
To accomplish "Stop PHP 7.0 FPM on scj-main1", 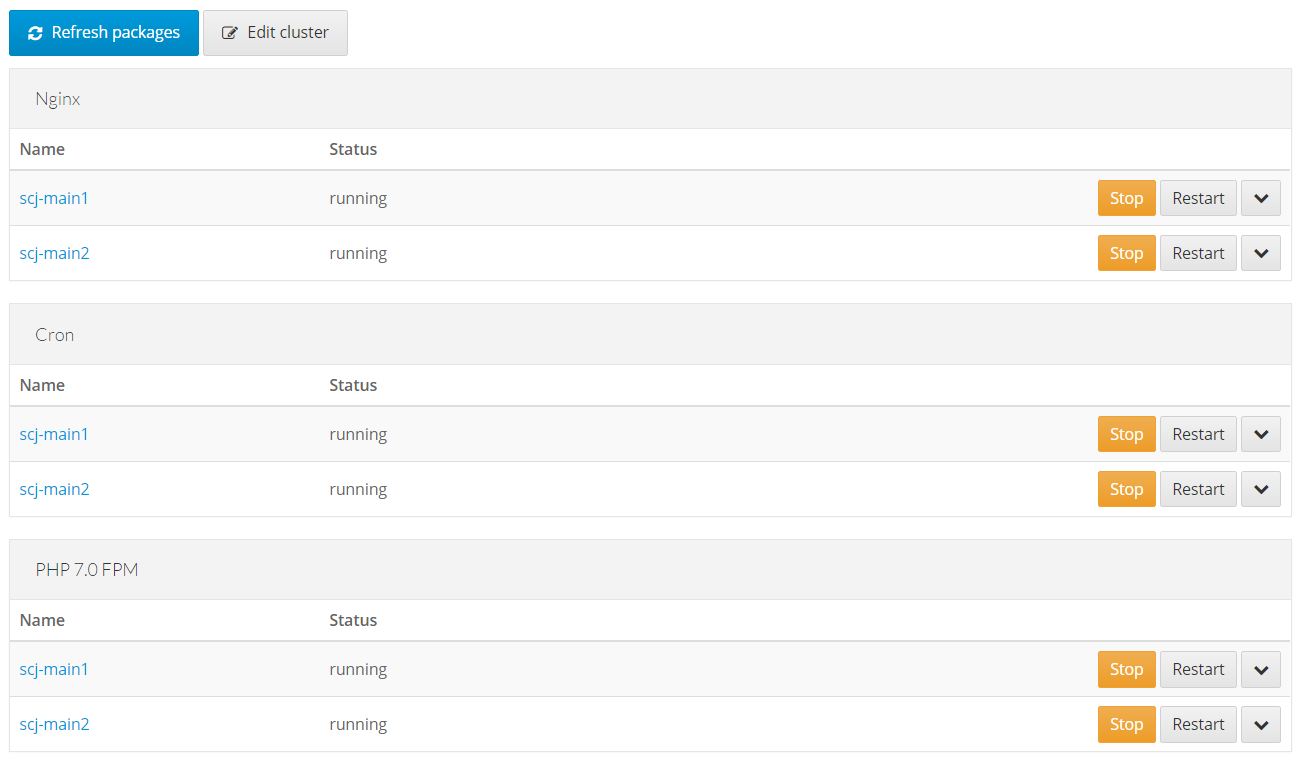I will point(1126,669).
